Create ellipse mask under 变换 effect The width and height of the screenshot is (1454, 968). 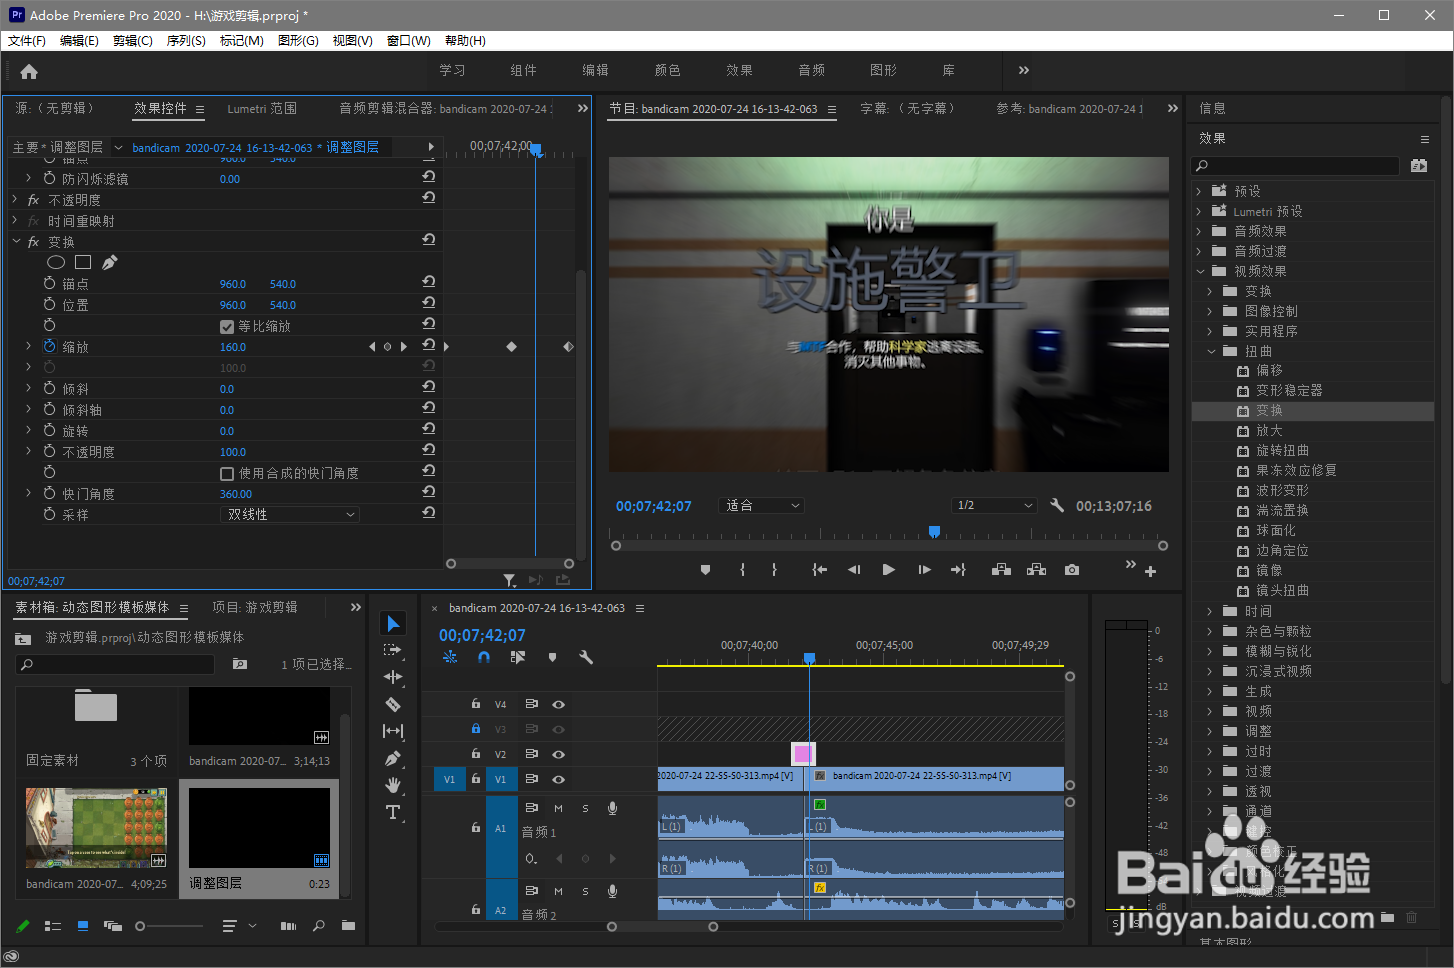(x=56, y=262)
